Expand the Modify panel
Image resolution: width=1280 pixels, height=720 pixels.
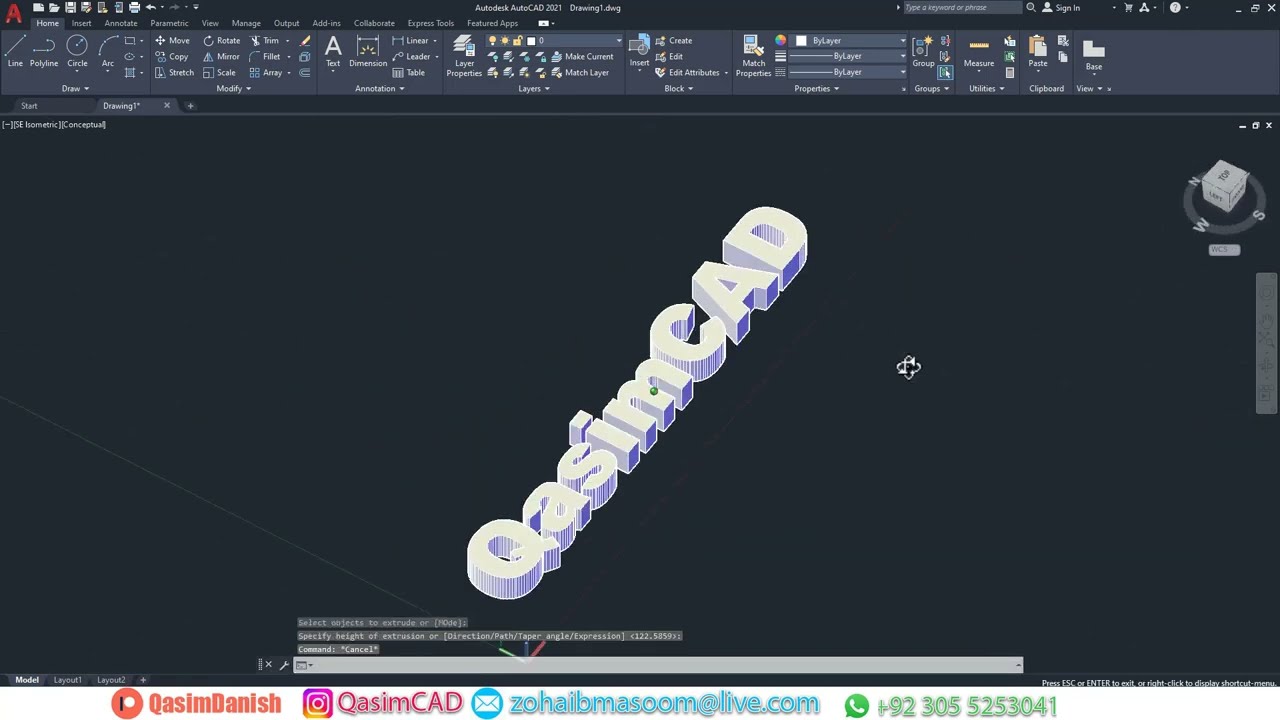pos(234,88)
